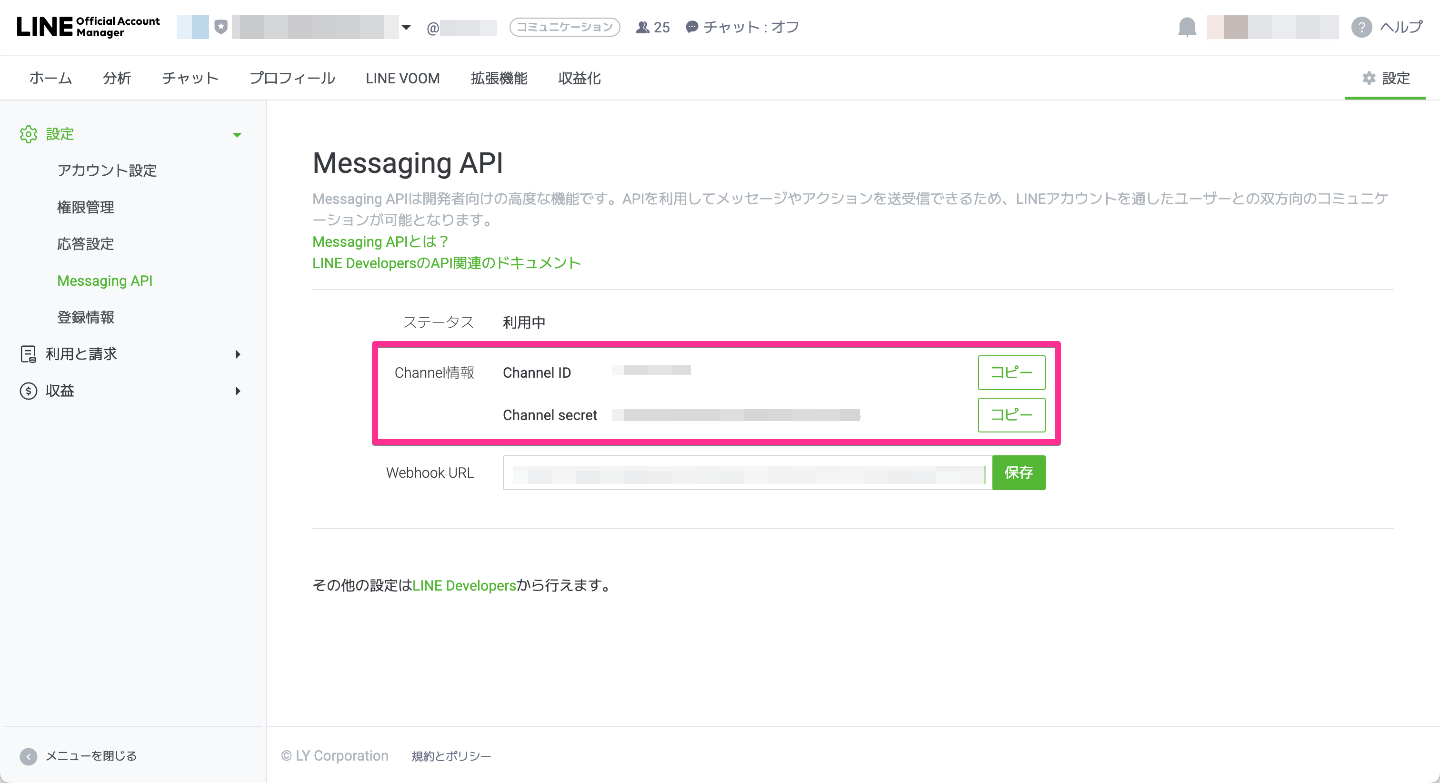The image size is (1440, 783).
Task: Expand the 利用と請求 submenu arrow
Action: point(238,354)
